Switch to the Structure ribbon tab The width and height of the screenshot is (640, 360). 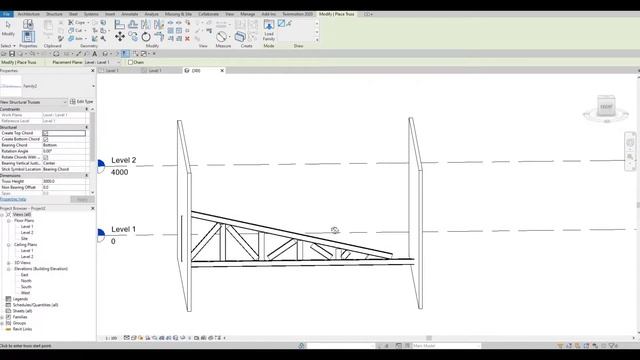coord(54,14)
